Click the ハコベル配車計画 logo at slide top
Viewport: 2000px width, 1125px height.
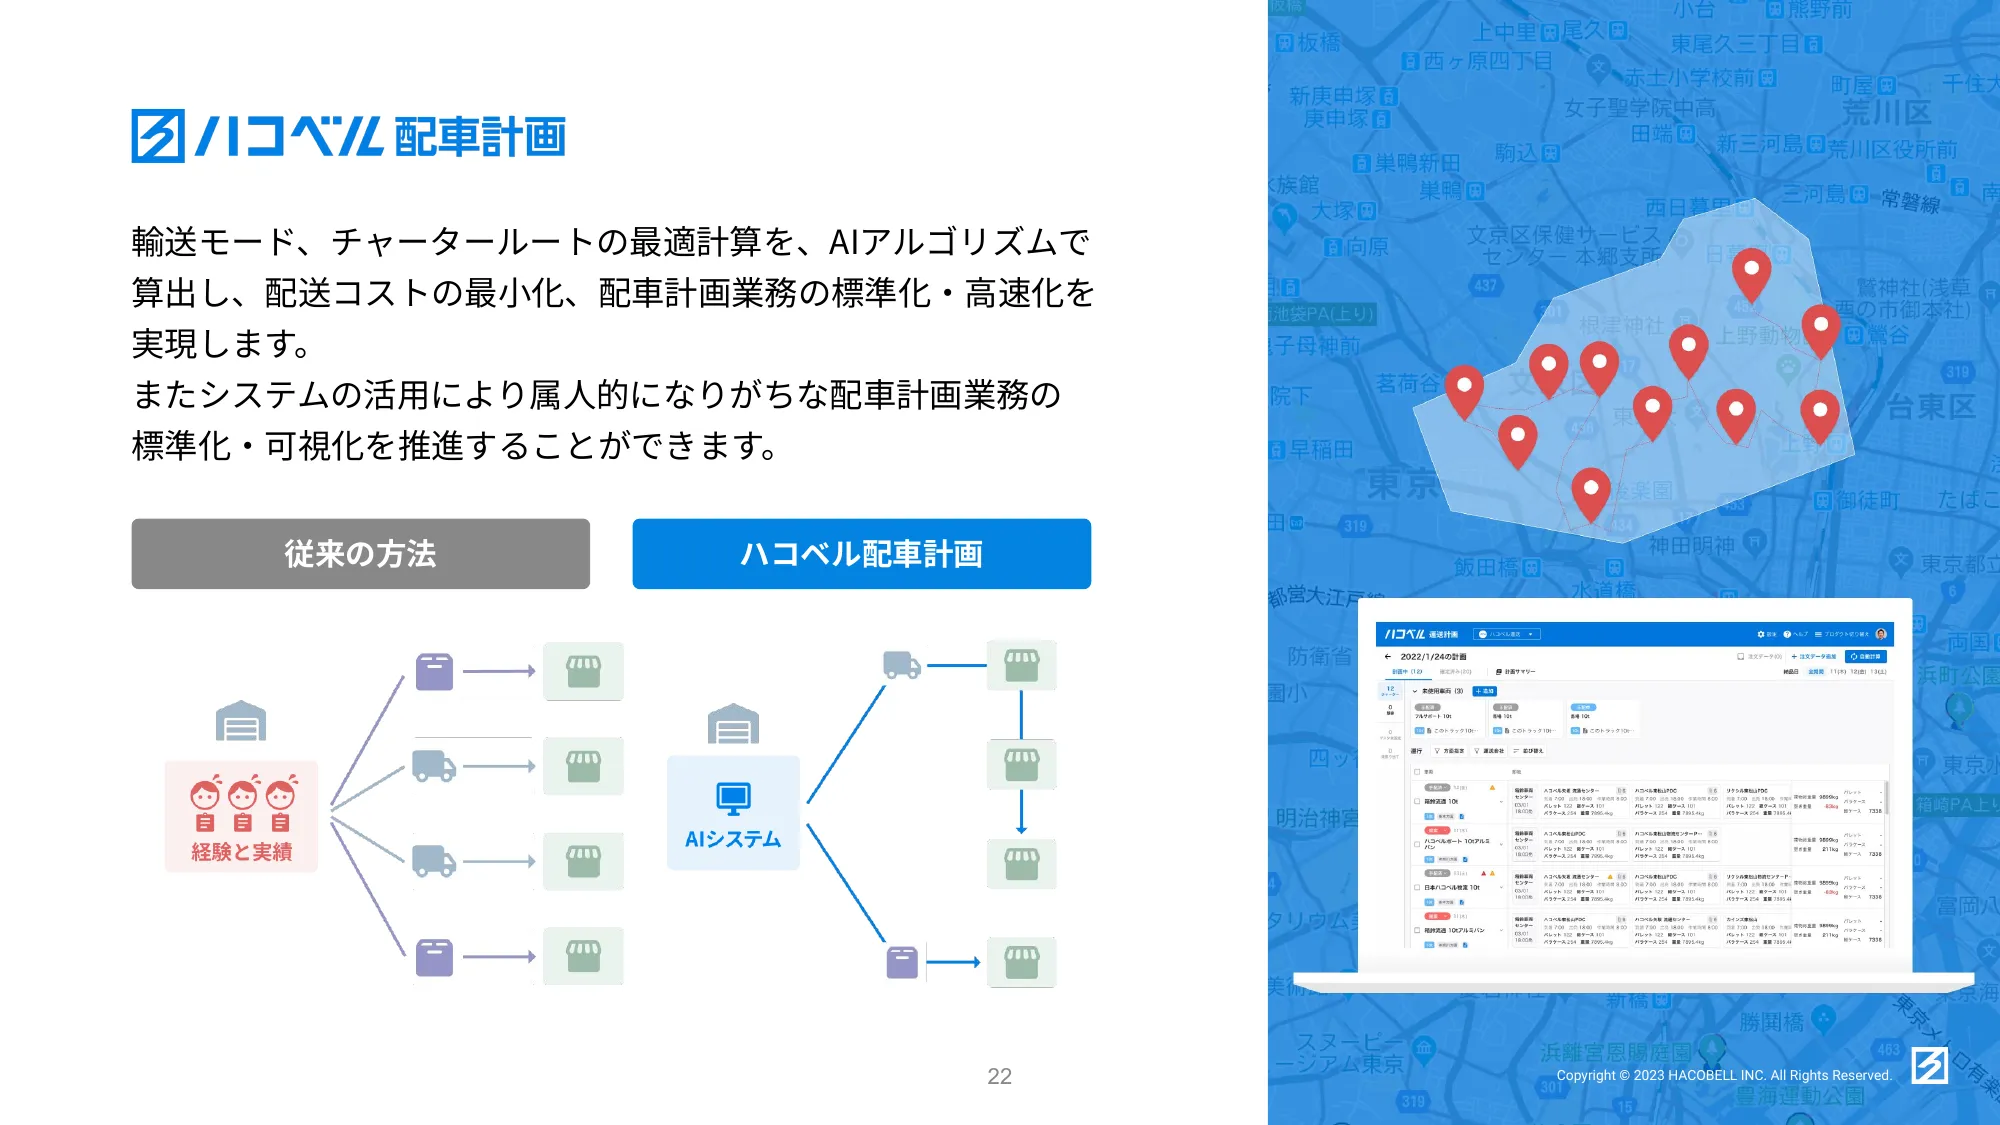[x=349, y=136]
